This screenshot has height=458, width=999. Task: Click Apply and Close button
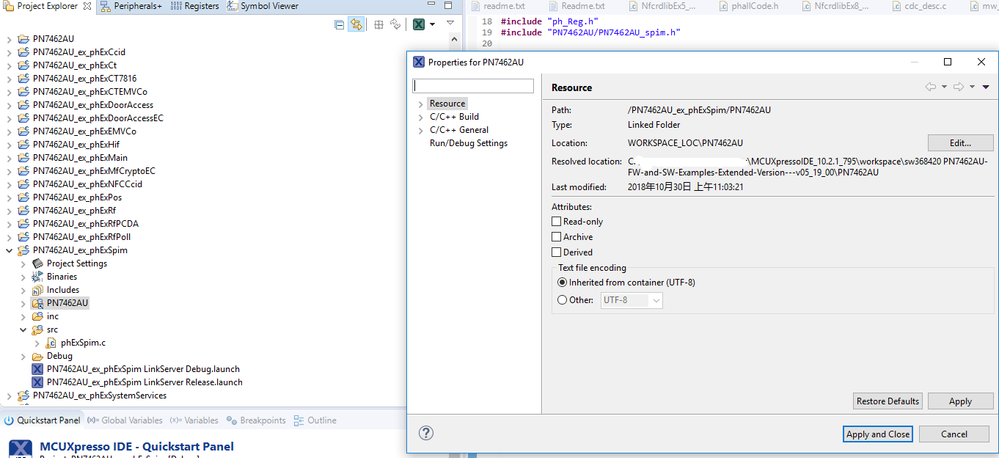[x=877, y=434]
